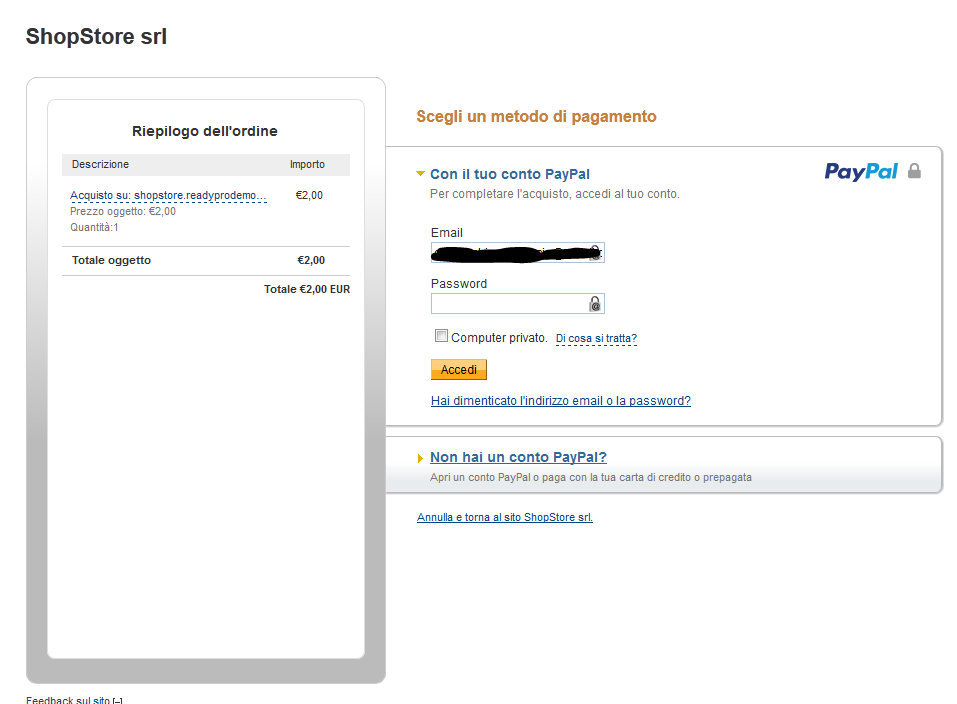Tick the 'Computer privato' checkbox
Viewport: 957px width, 704px height.
(441, 336)
